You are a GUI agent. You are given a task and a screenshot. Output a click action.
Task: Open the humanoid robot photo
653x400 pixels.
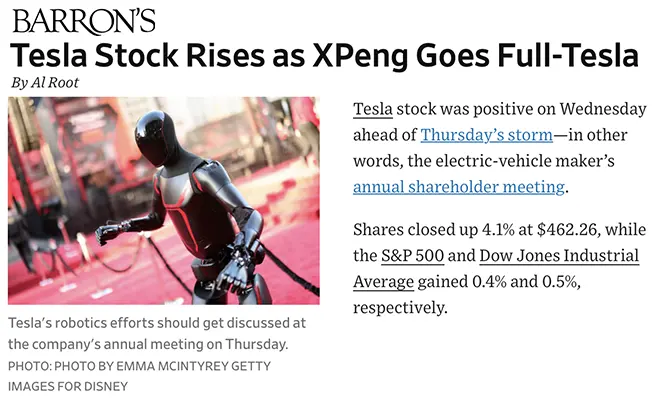164,200
